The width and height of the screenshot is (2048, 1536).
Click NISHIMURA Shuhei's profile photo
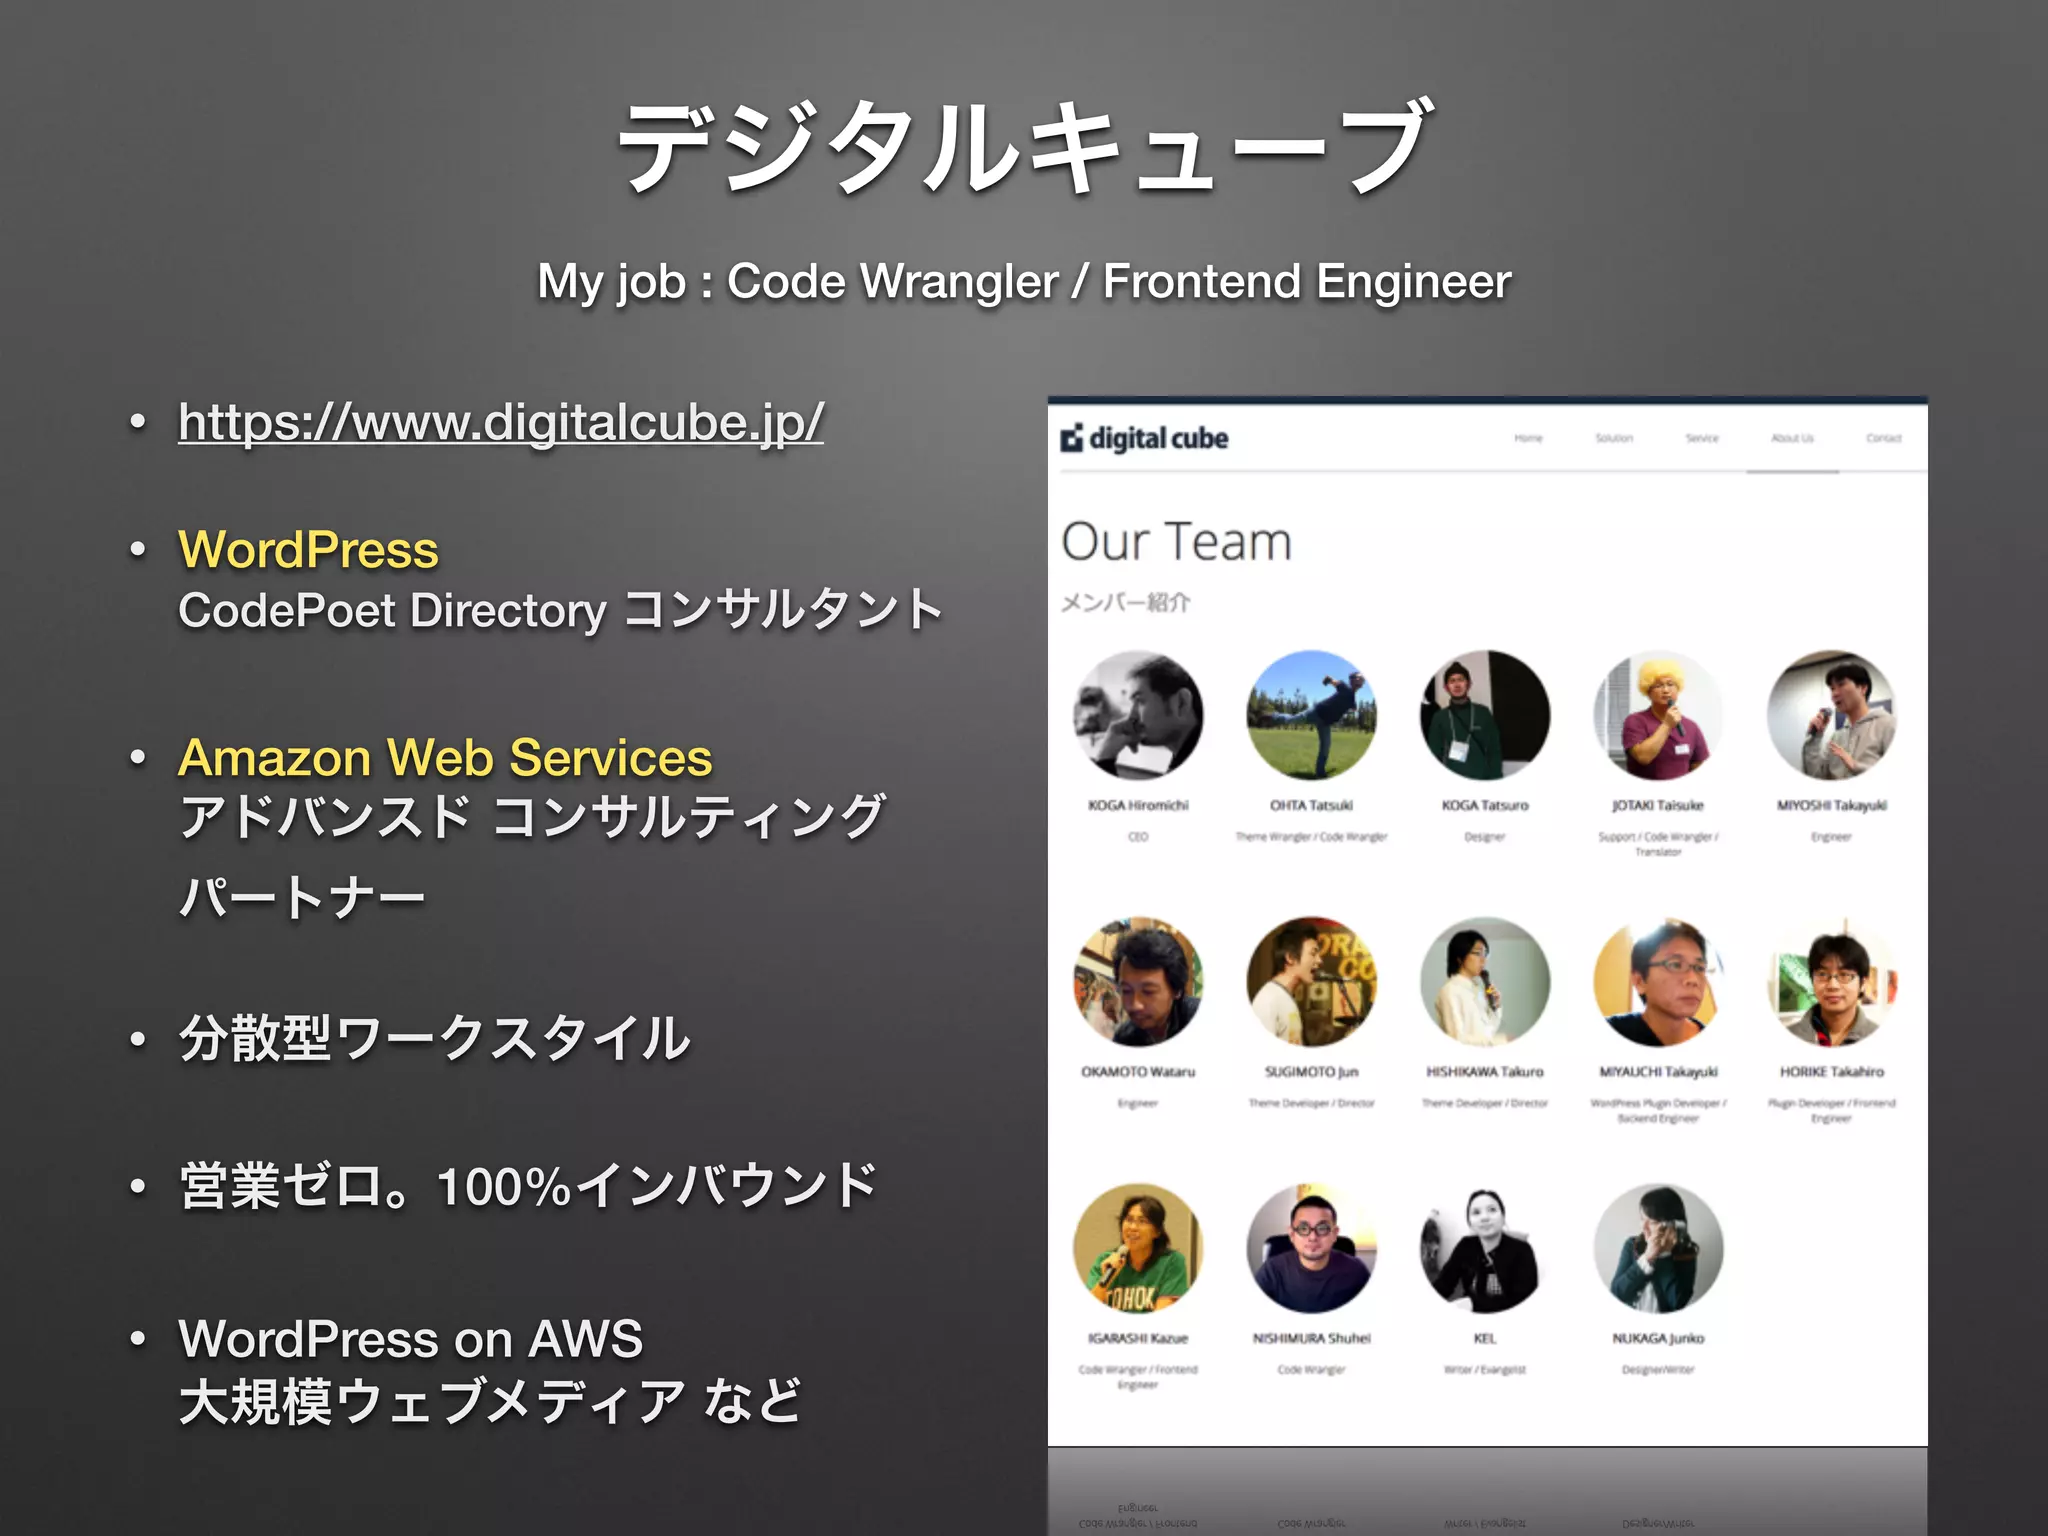[x=1311, y=1248]
